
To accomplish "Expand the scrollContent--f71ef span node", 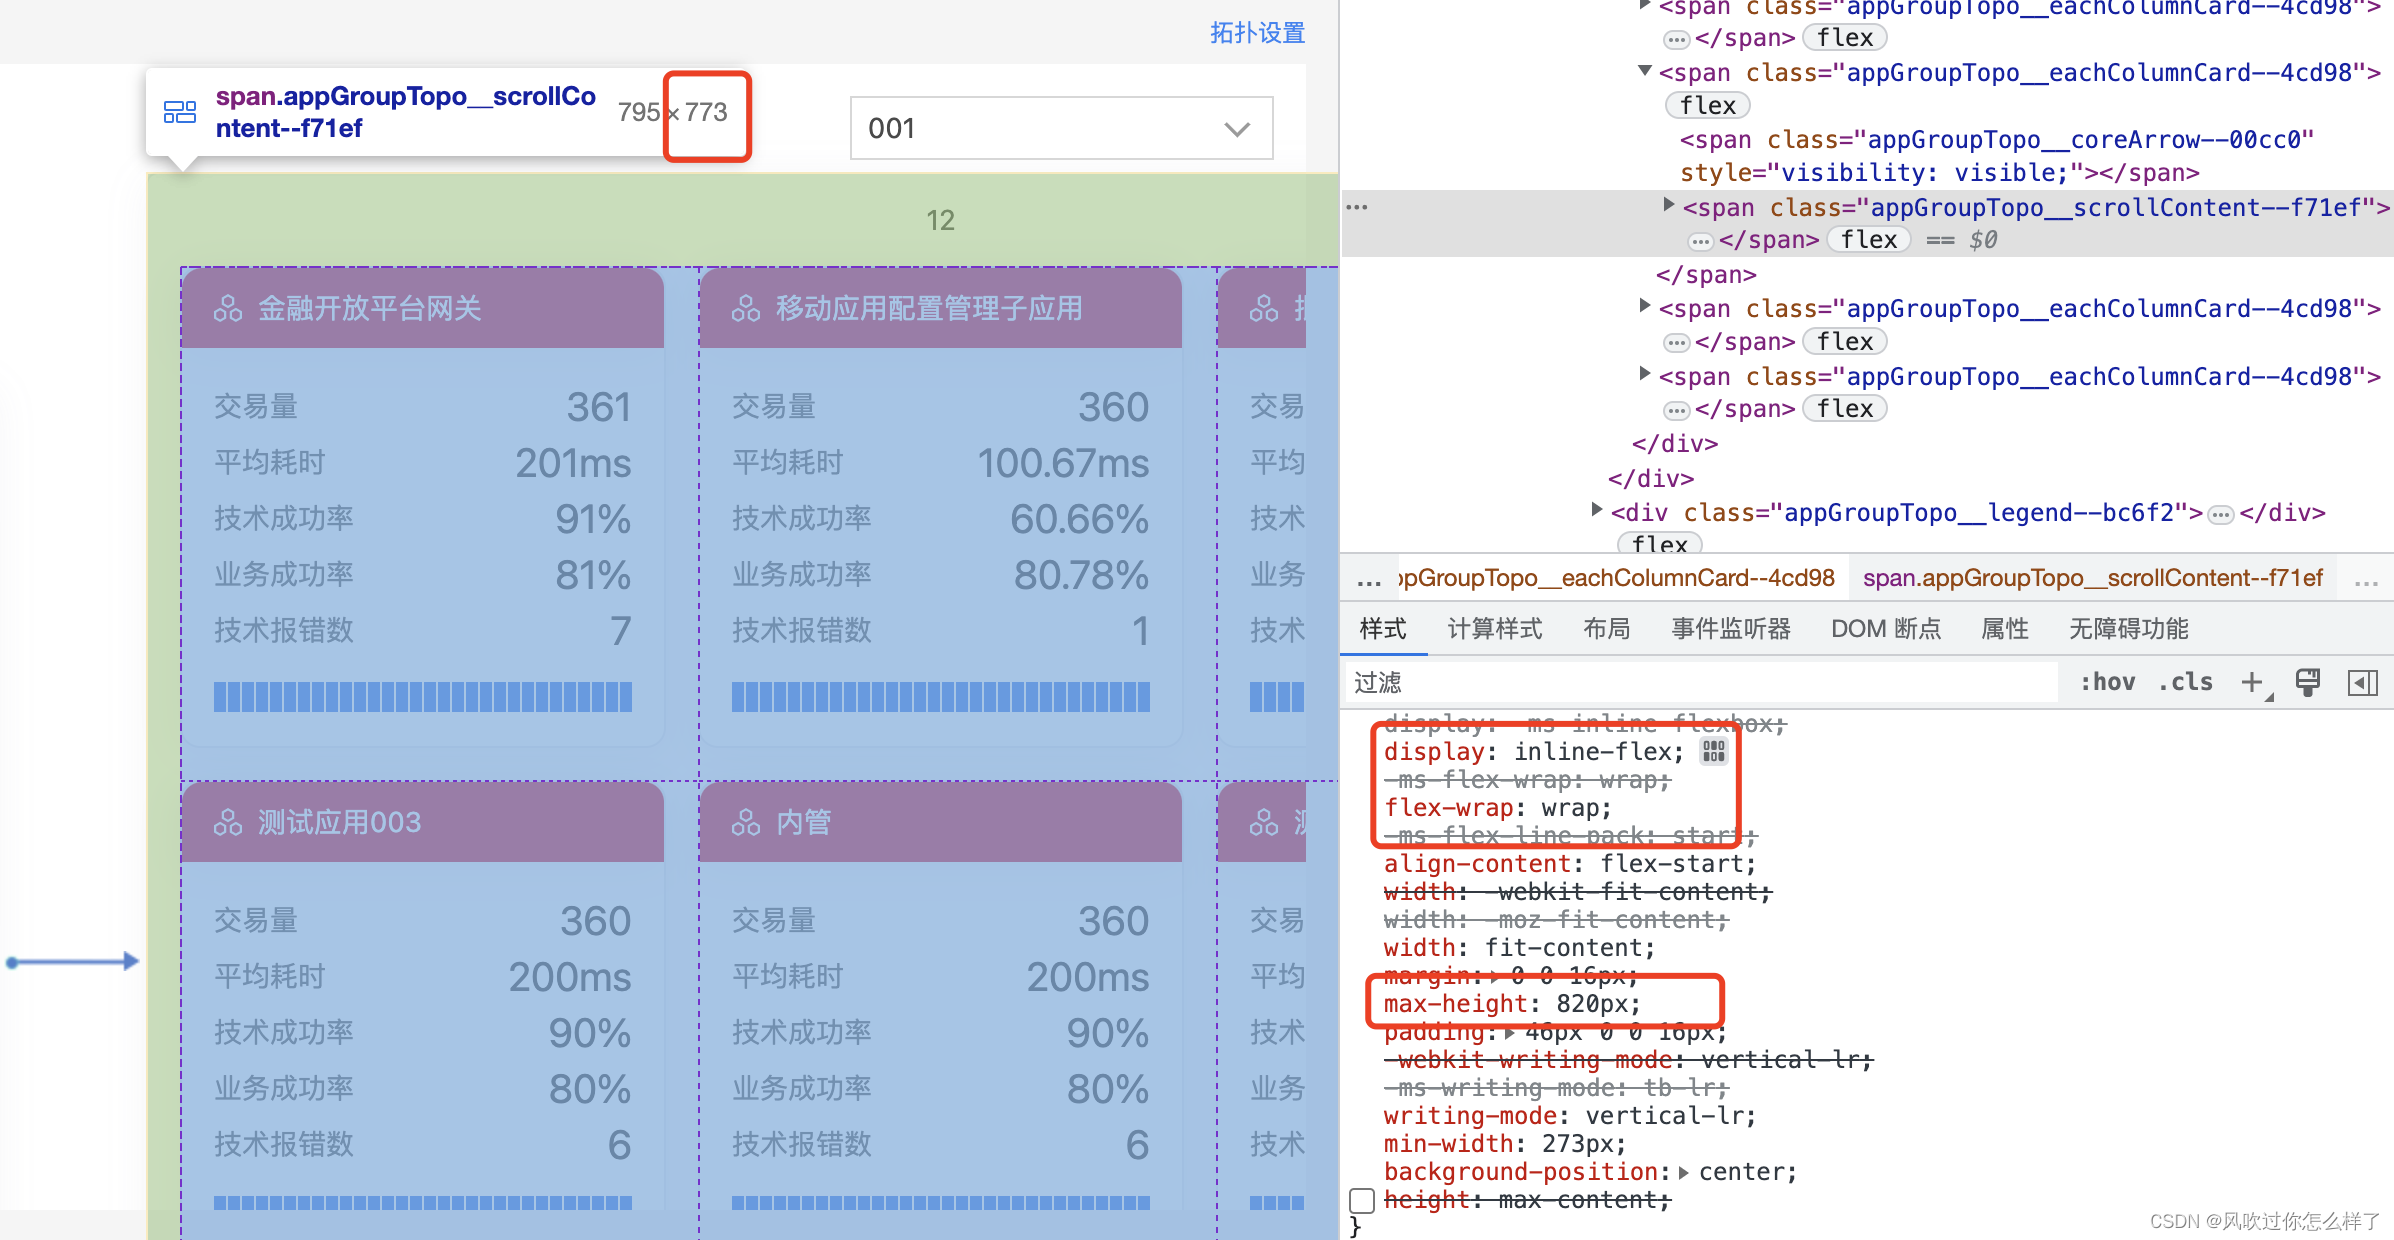I will 1668,205.
